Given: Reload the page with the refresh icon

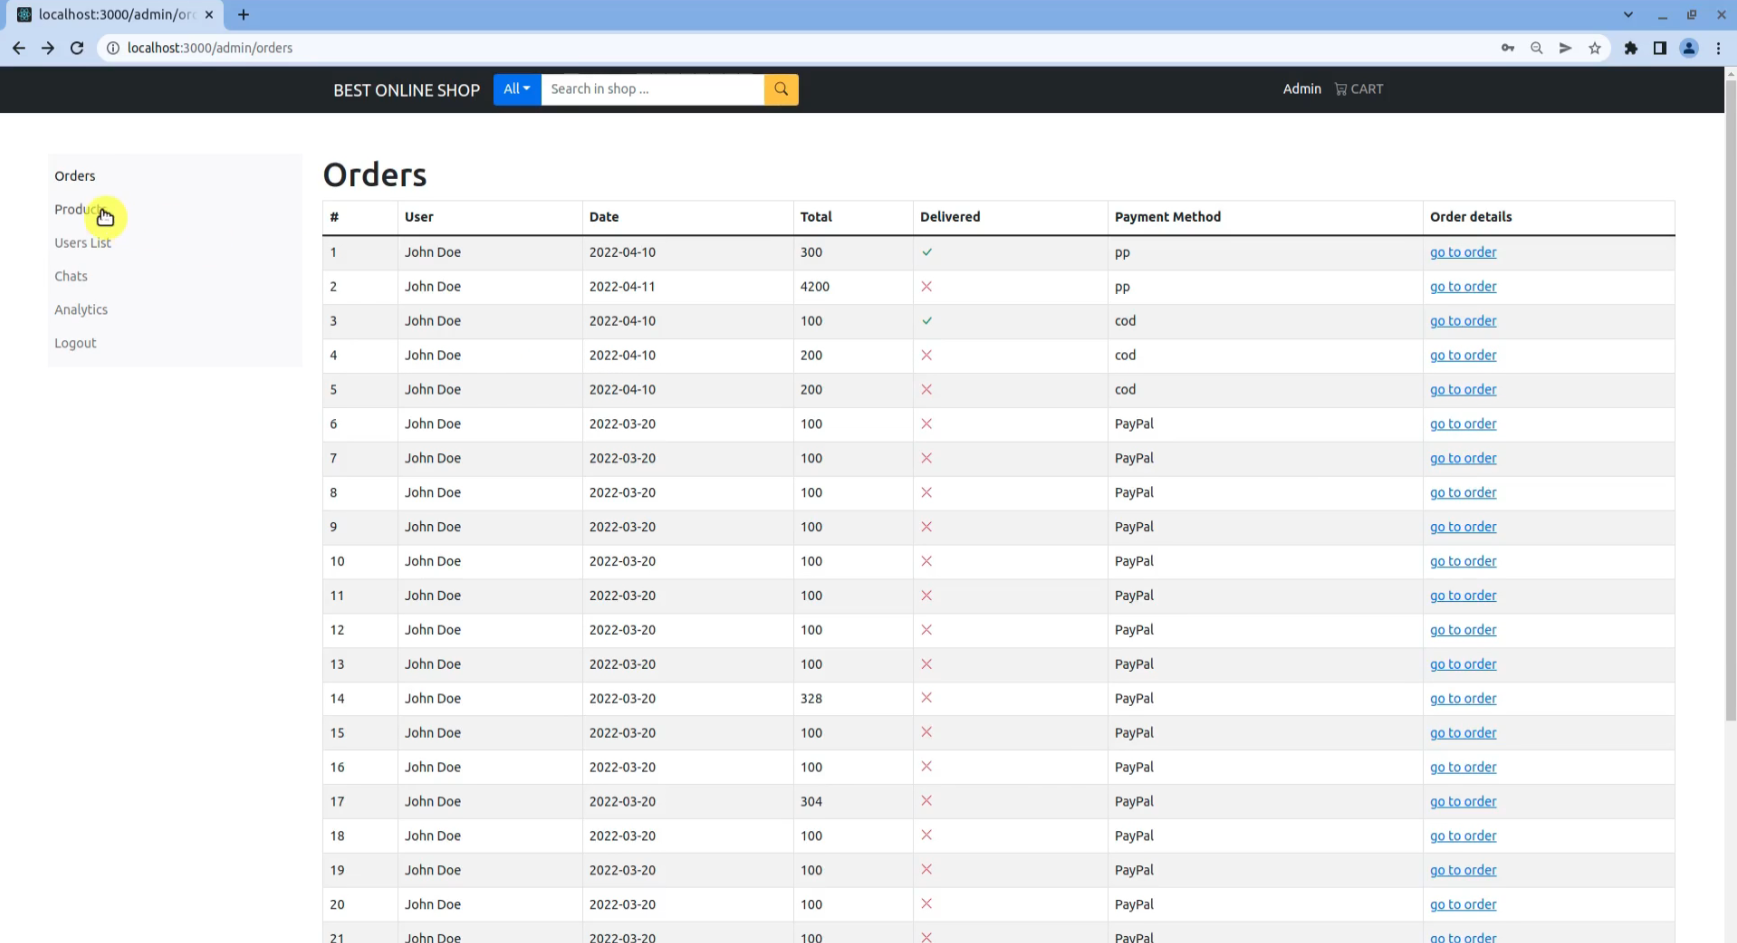Looking at the screenshot, I should (77, 47).
